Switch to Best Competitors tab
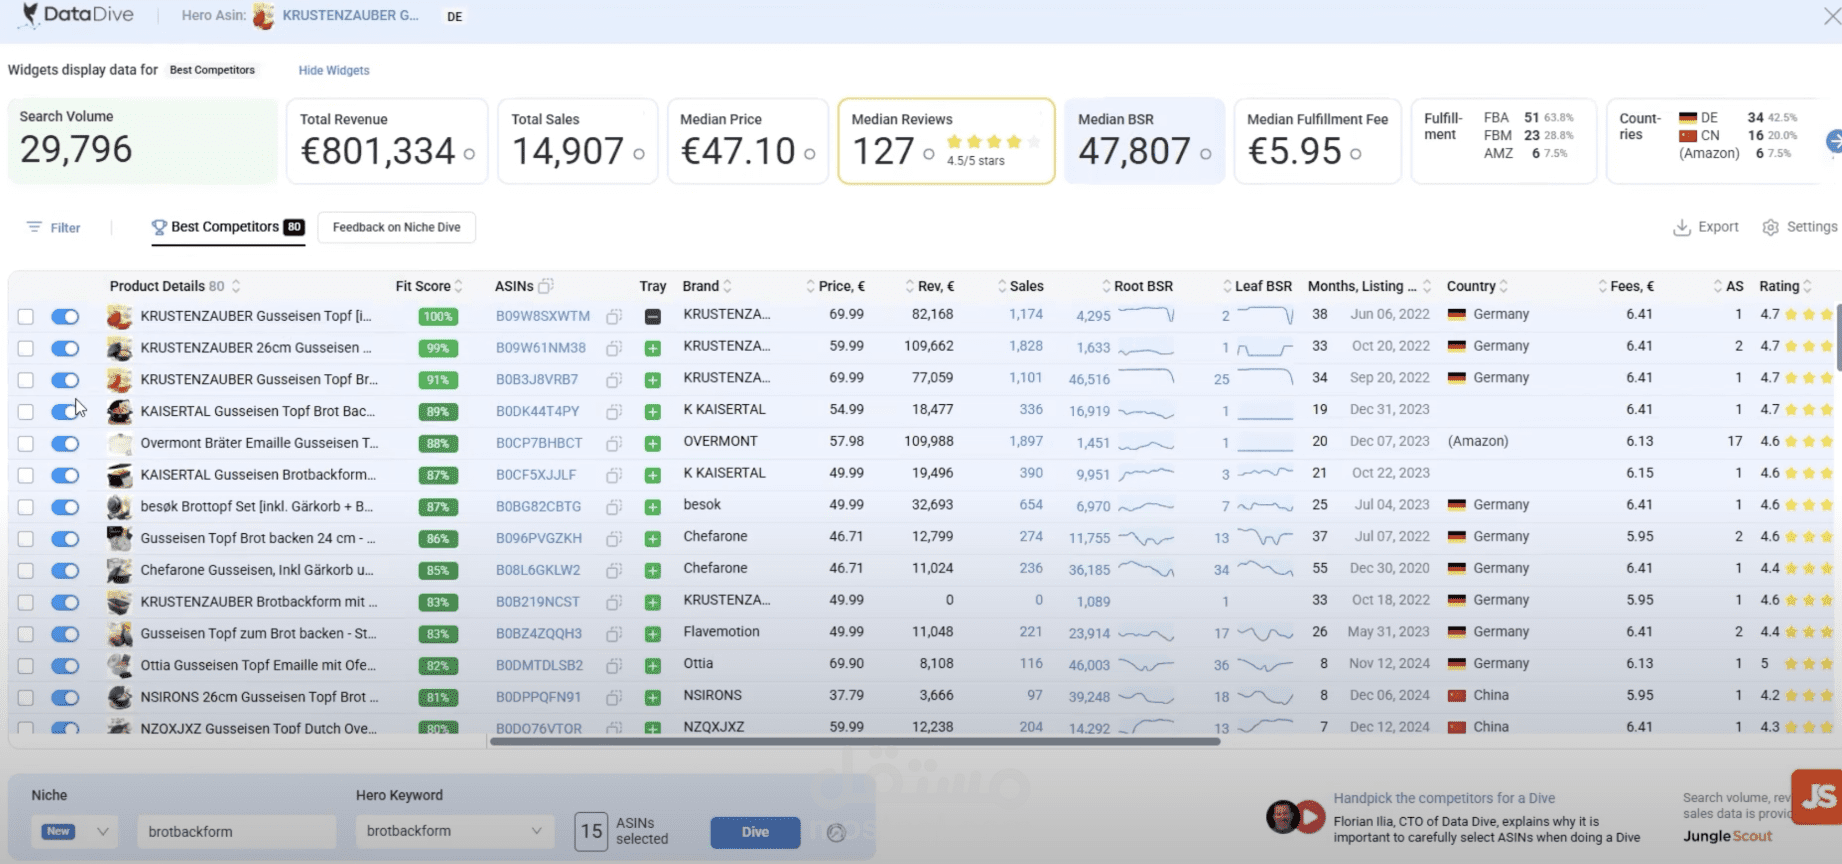The width and height of the screenshot is (1842, 864). [226, 228]
